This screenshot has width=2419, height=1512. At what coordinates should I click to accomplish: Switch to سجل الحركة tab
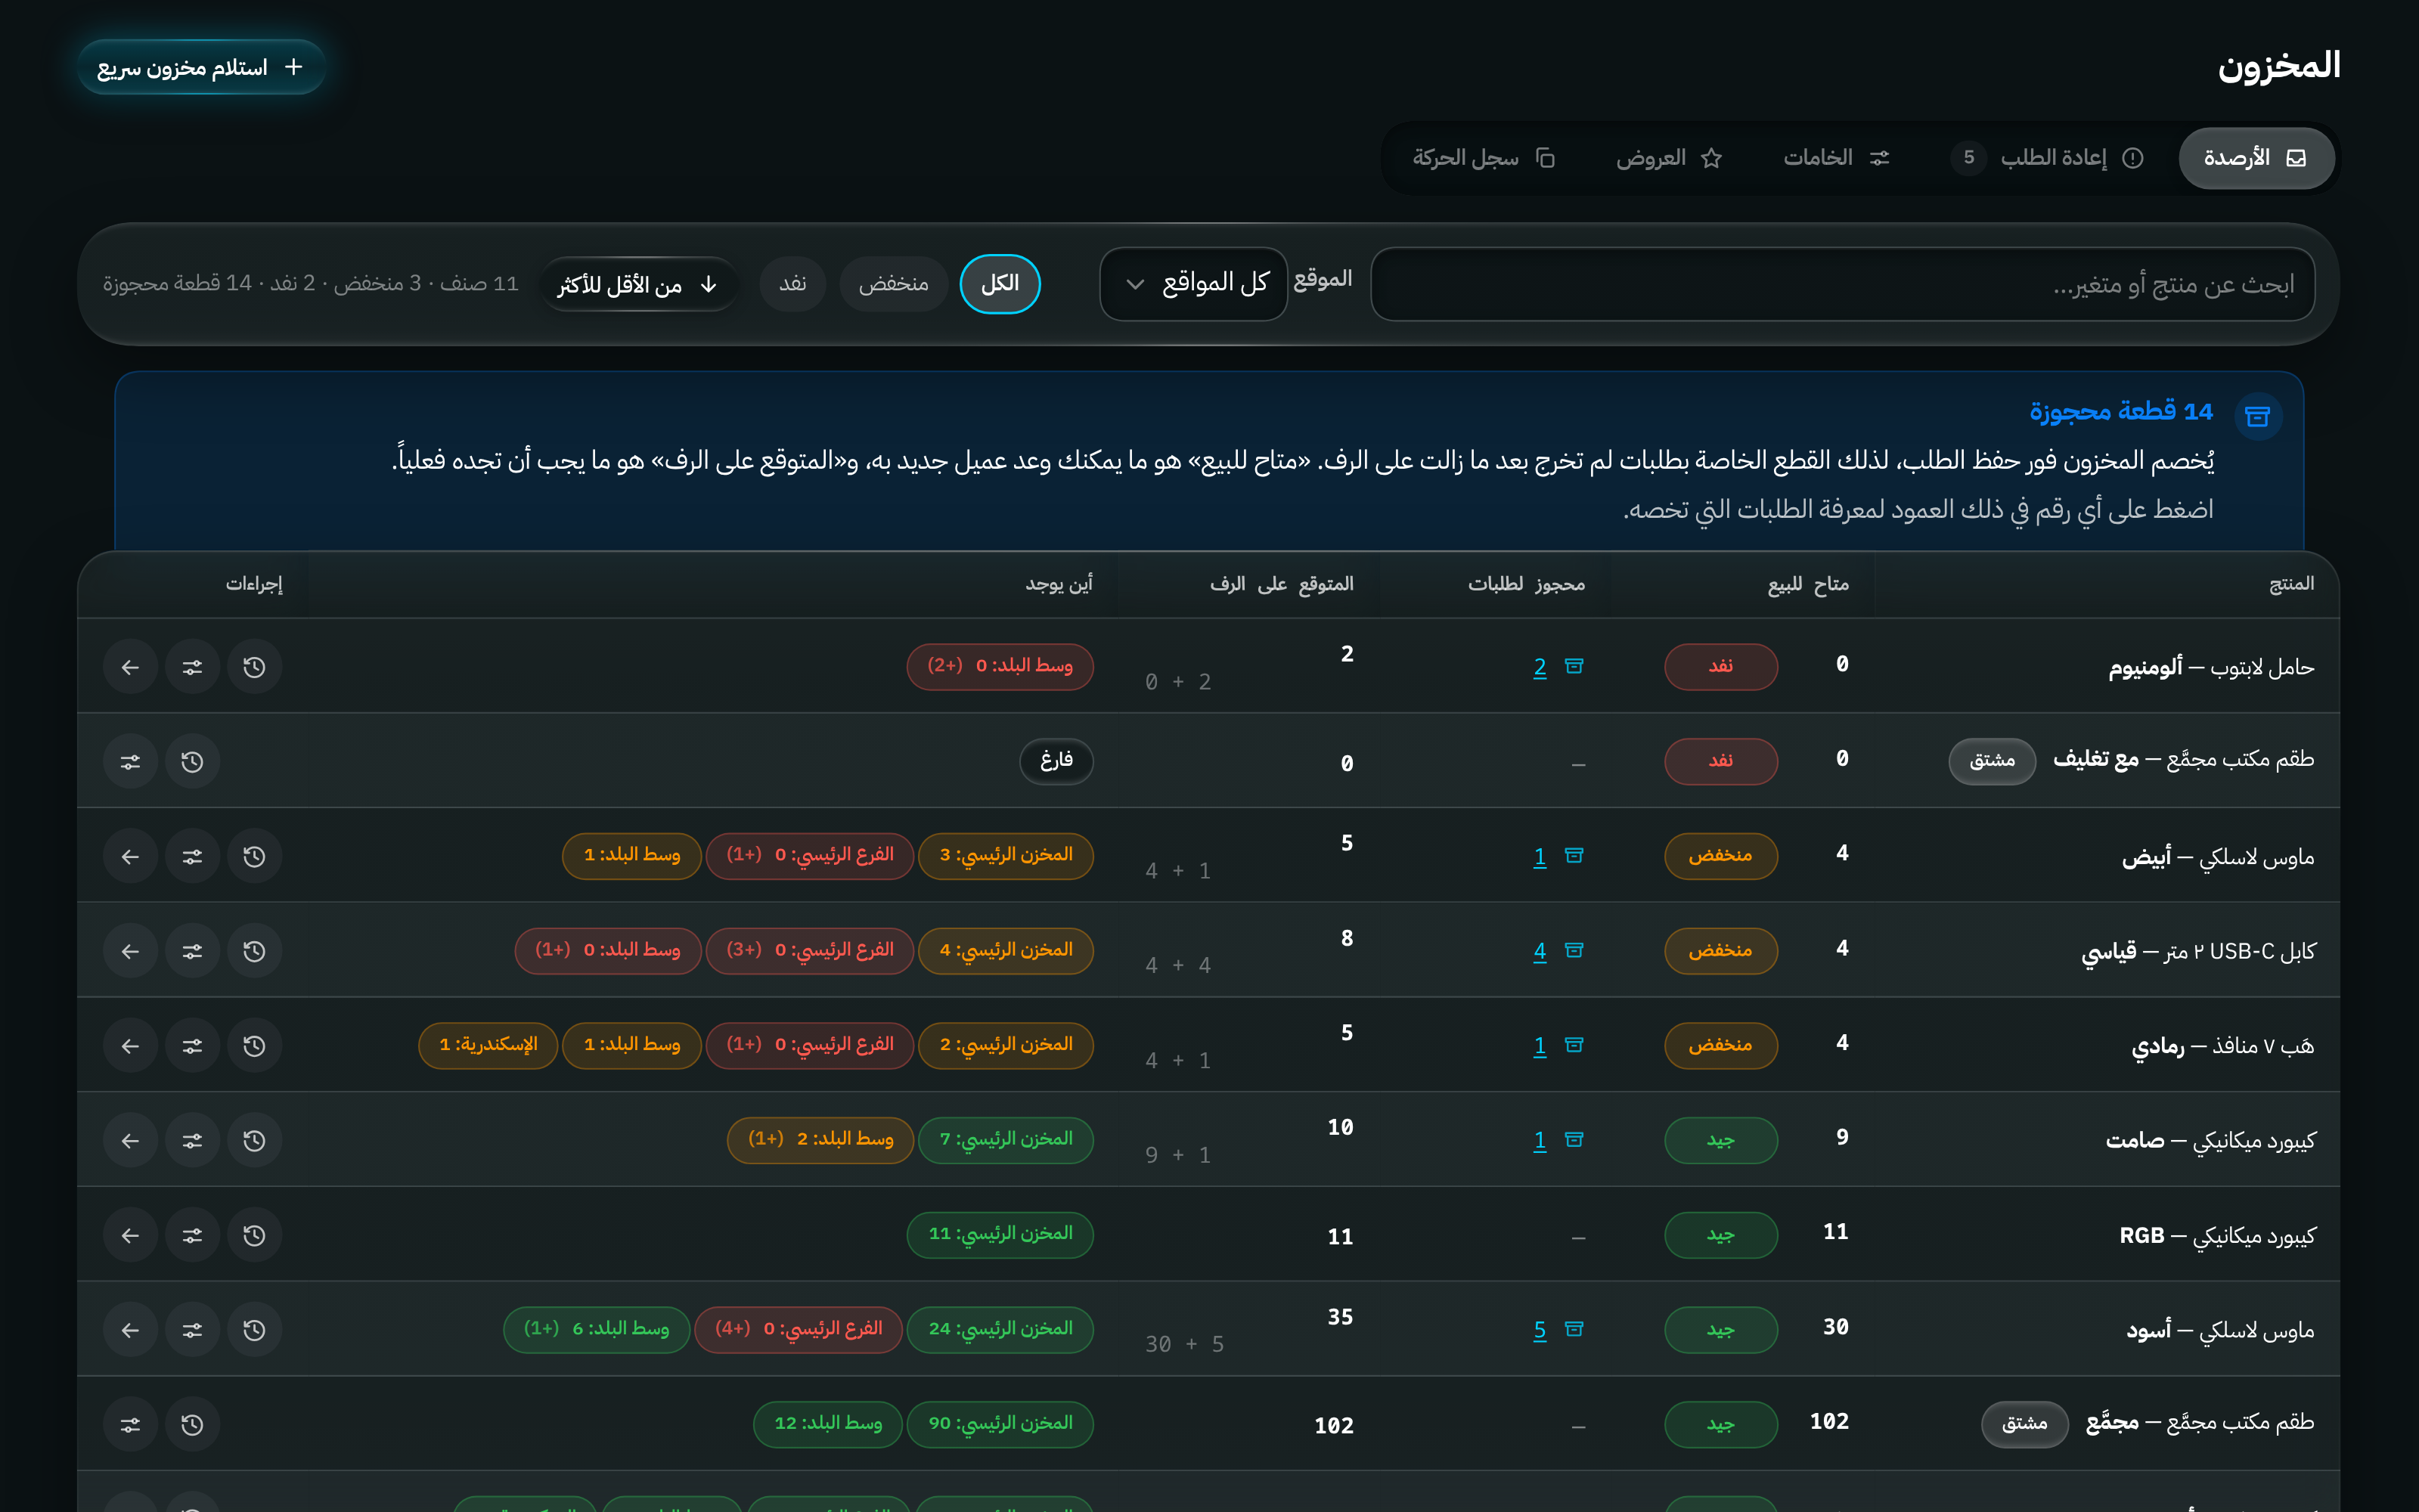[1483, 158]
